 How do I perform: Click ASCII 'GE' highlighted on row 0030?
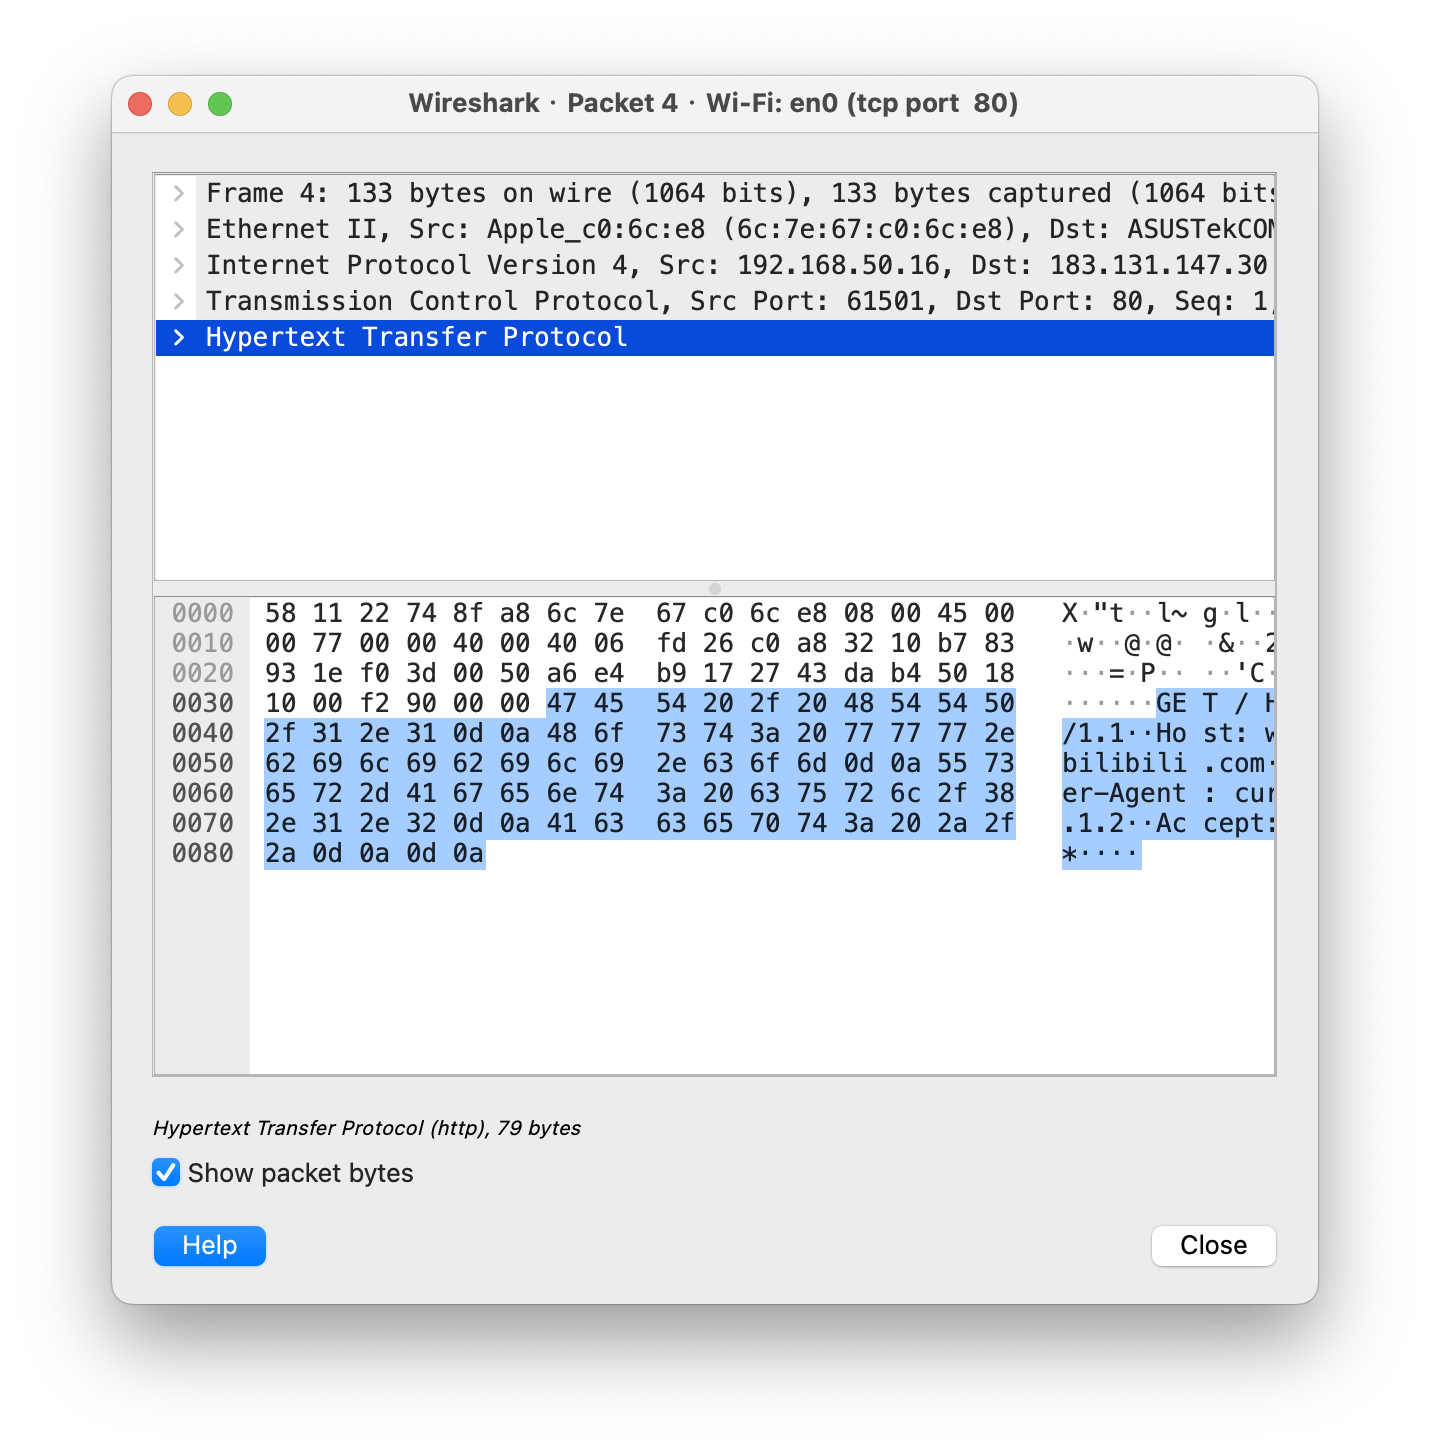[1171, 703]
